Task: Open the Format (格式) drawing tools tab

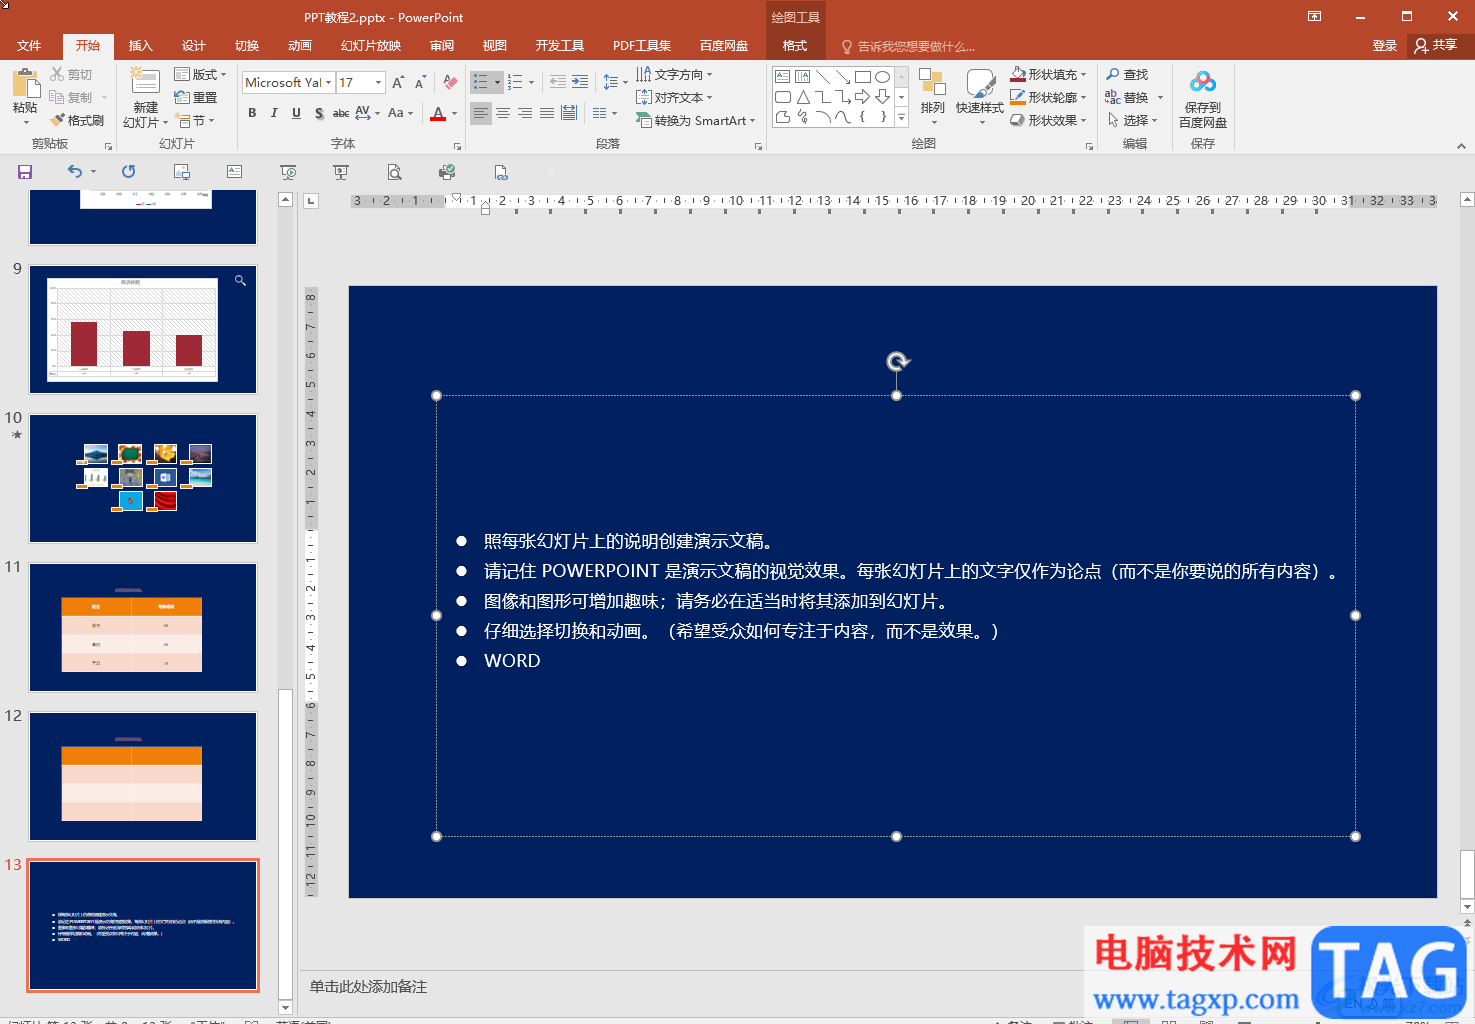Action: [795, 45]
